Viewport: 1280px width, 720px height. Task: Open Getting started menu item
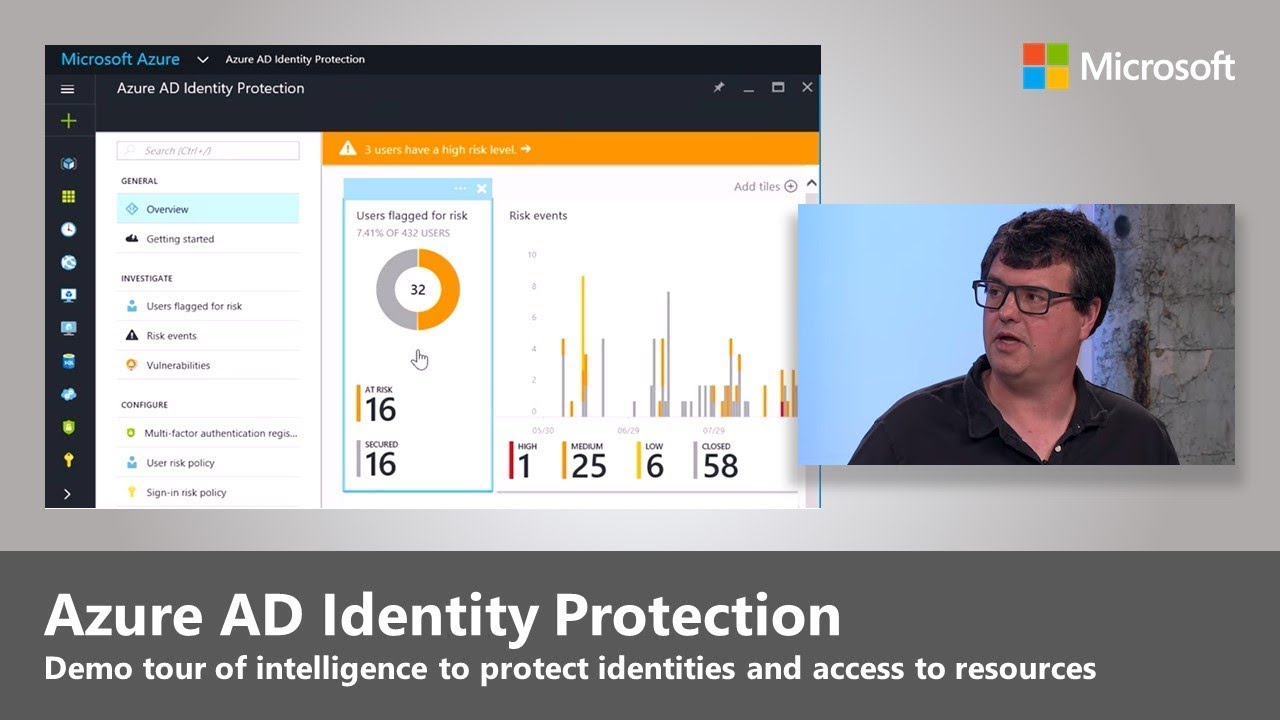(208, 239)
